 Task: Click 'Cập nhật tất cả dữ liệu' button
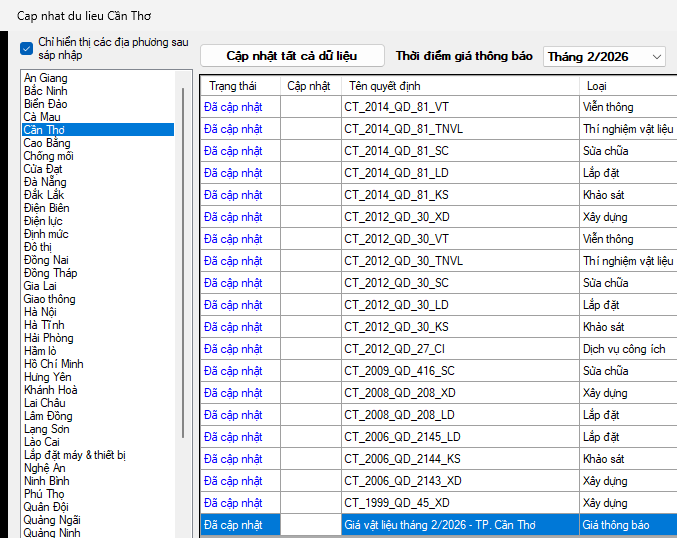291,56
